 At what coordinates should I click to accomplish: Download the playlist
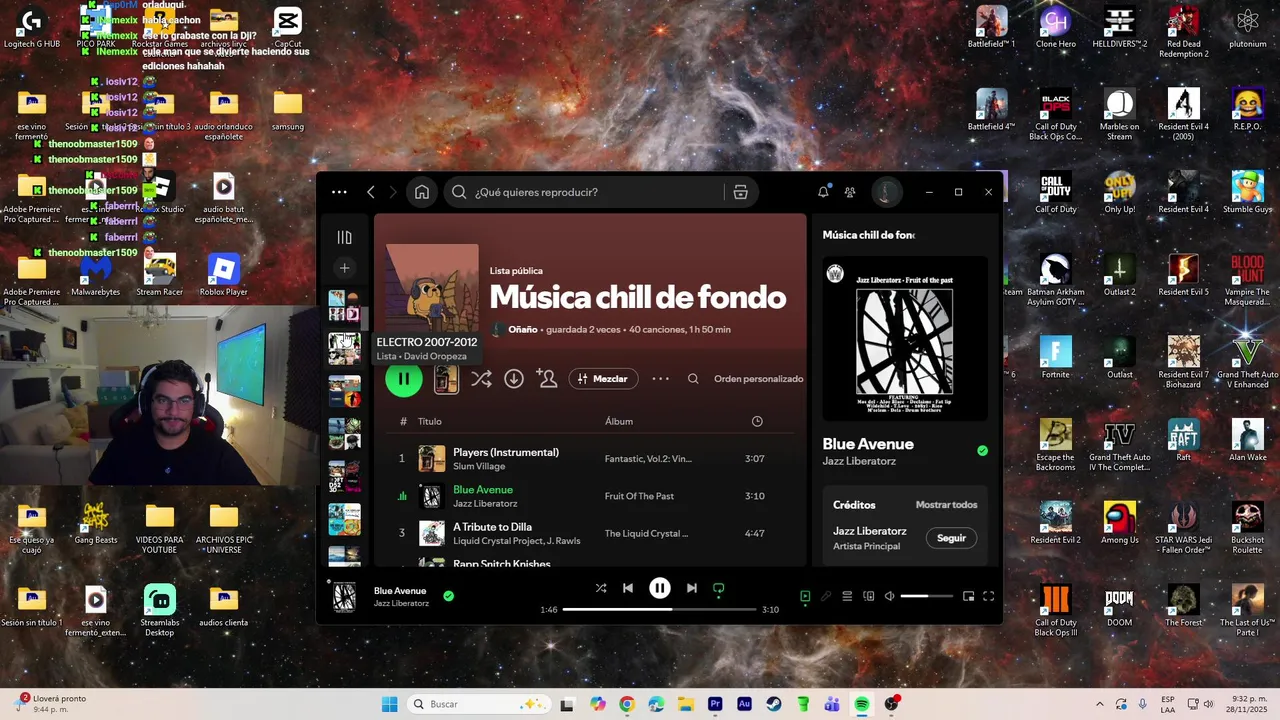coord(514,379)
